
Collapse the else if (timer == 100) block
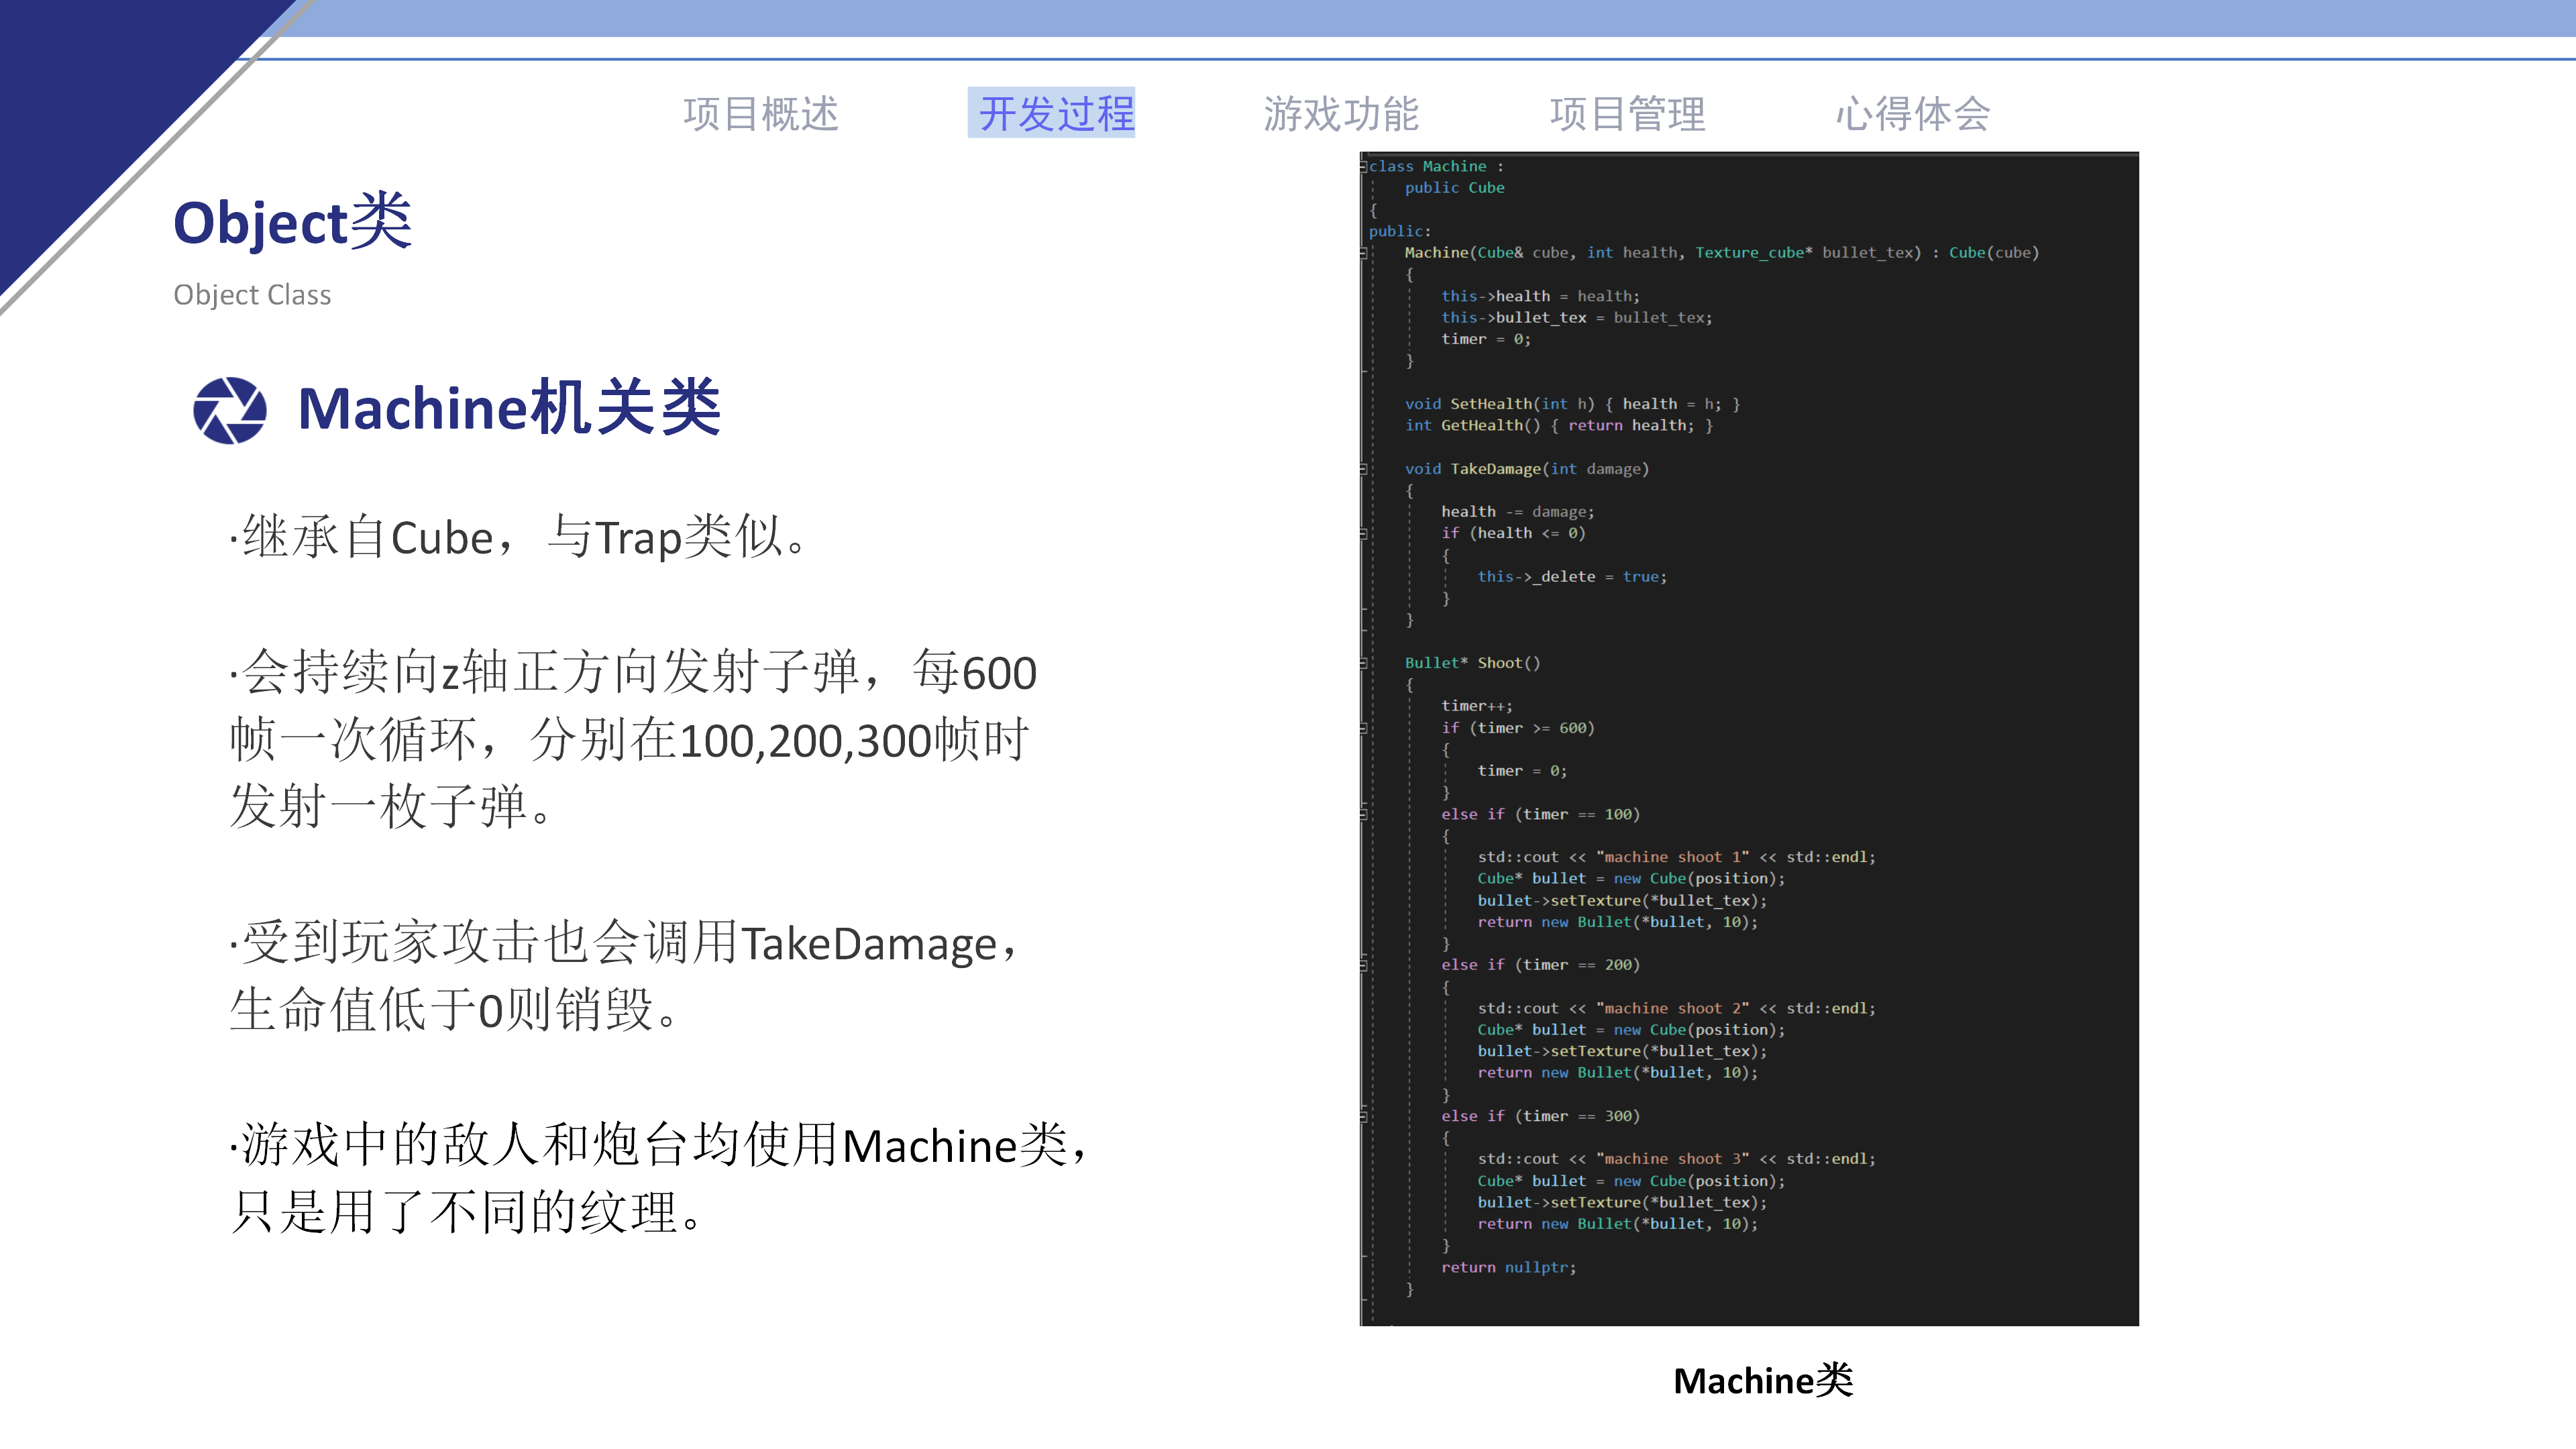pos(1363,814)
